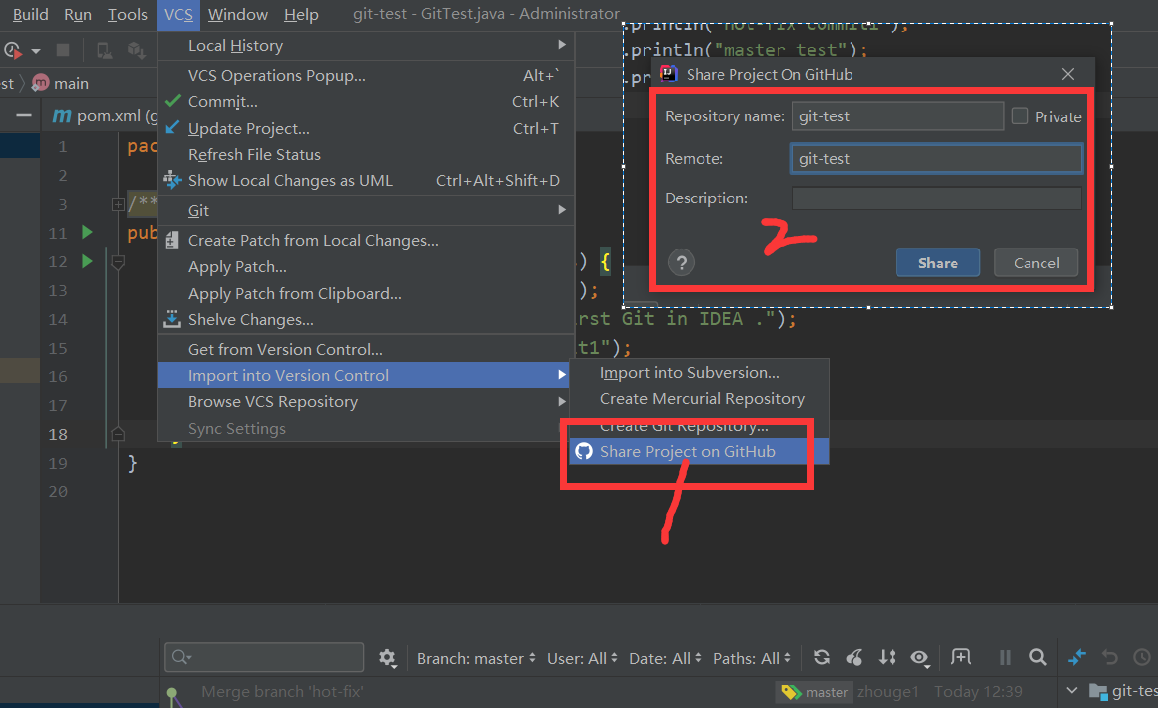Open the Paths: All filter dropdown
The image size is (1158, 708).
[x=752, y=658]
